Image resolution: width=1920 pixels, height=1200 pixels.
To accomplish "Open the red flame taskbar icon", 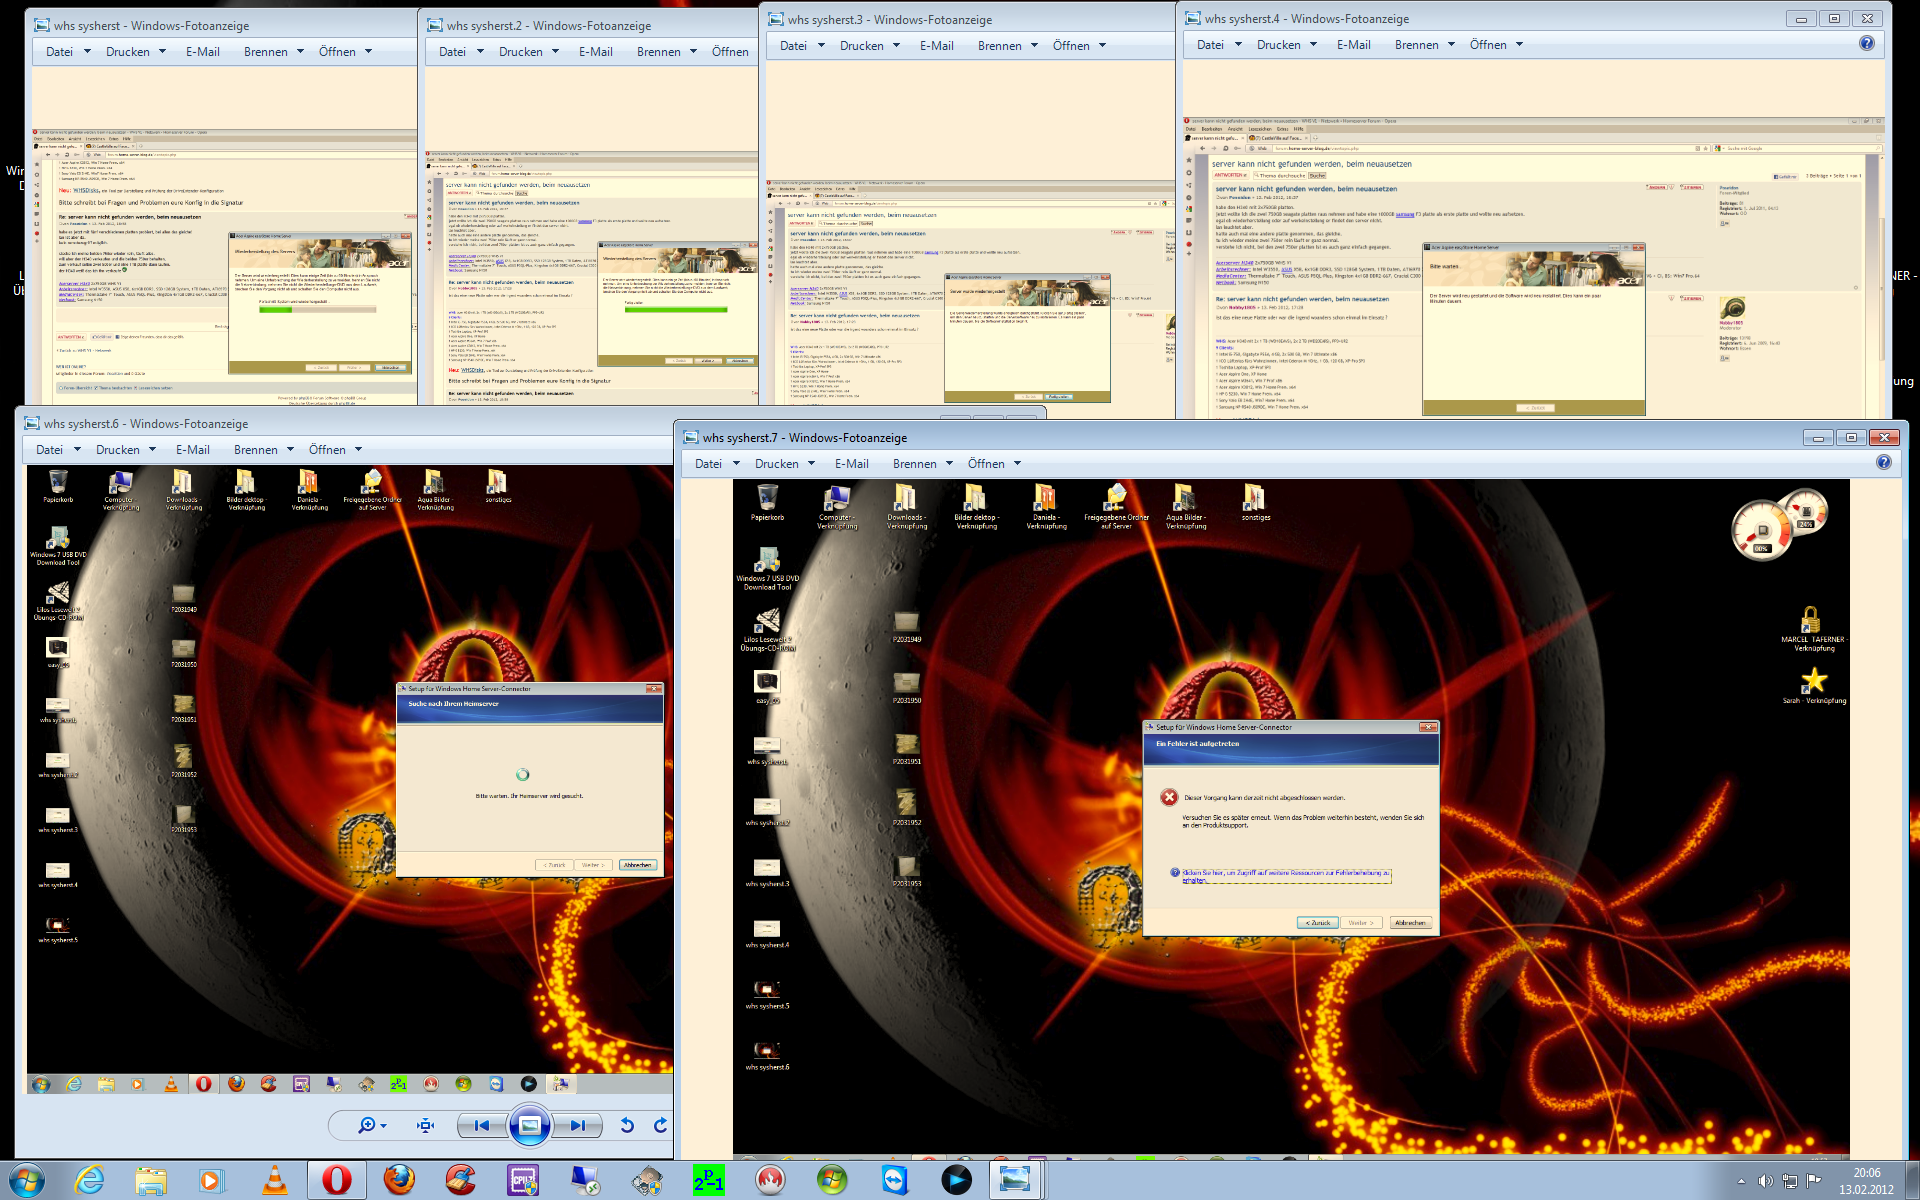I will [770, 1181].
